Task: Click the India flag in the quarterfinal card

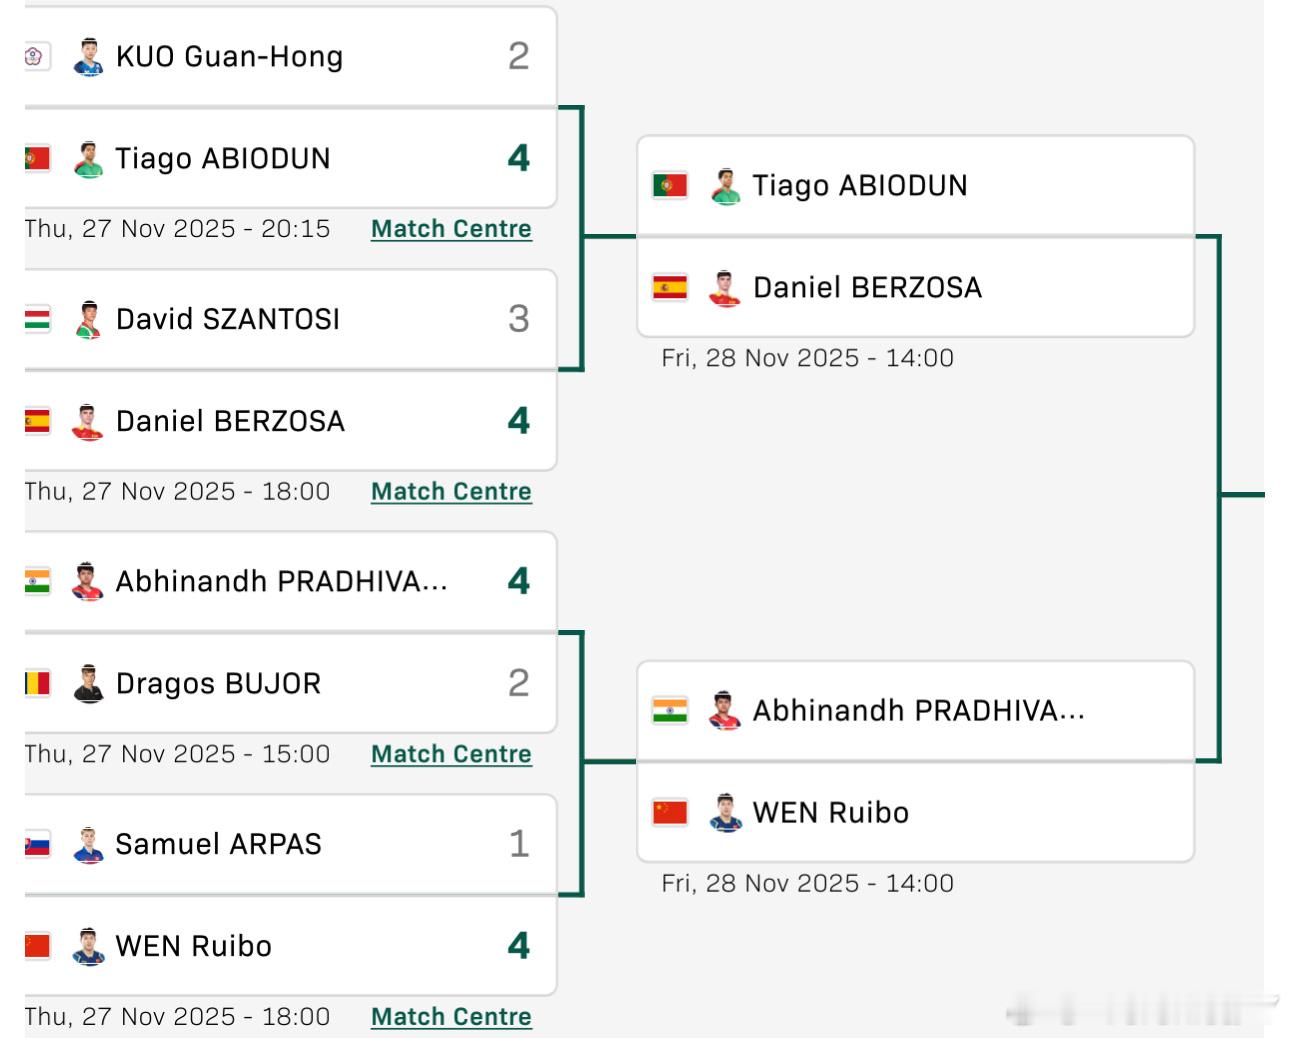Action: (x=669, y=711)
